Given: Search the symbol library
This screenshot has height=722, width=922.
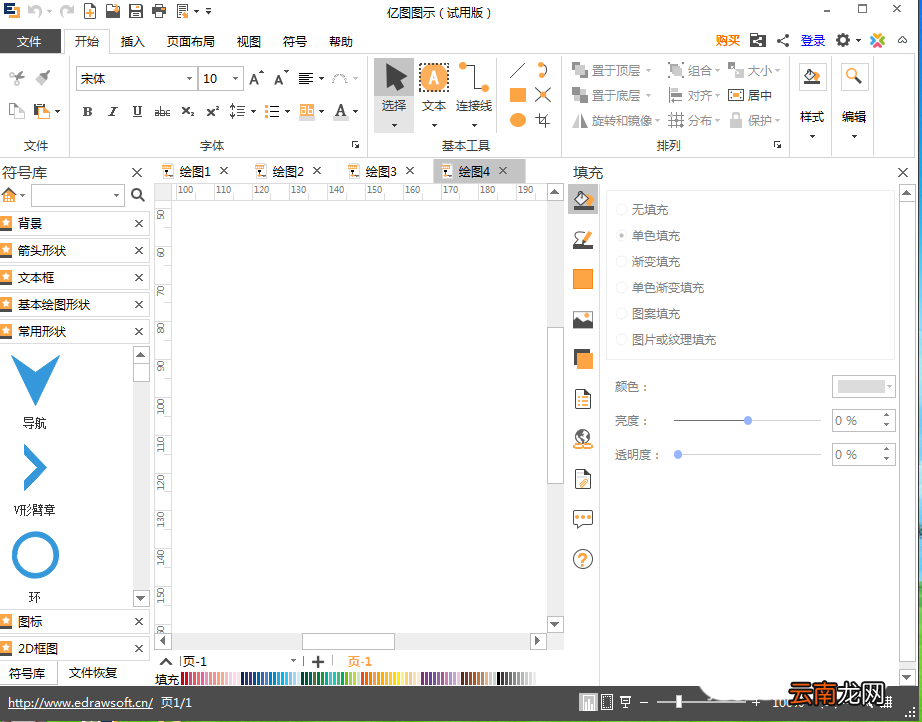Looking at the screenshot, I should click(x=138, y=195).
